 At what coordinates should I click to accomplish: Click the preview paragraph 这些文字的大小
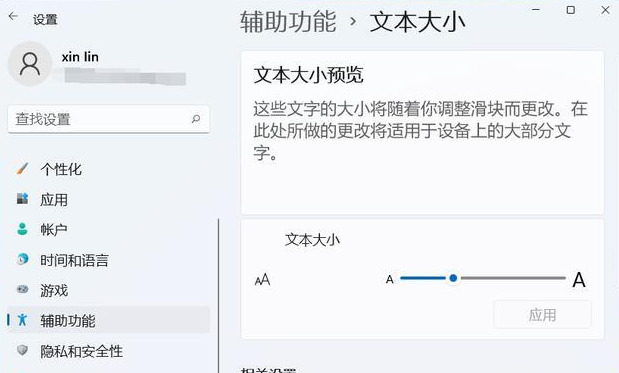point(420,131)
